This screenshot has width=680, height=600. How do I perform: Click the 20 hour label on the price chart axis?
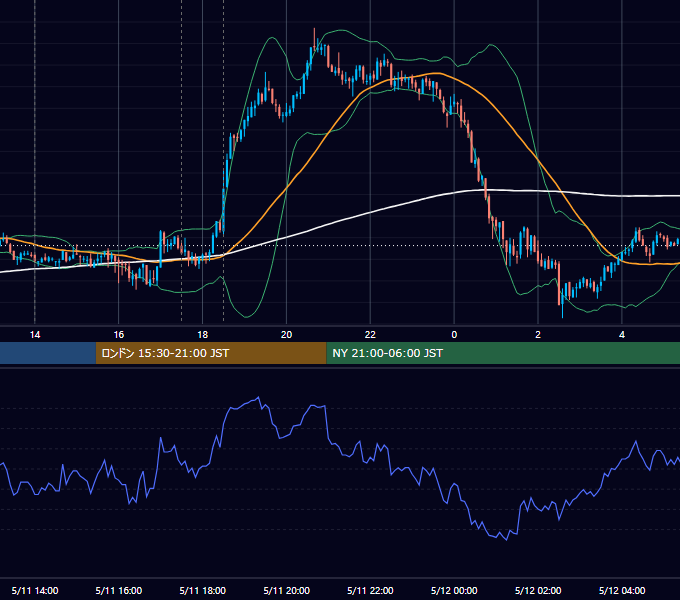click(x=286, y=335)
